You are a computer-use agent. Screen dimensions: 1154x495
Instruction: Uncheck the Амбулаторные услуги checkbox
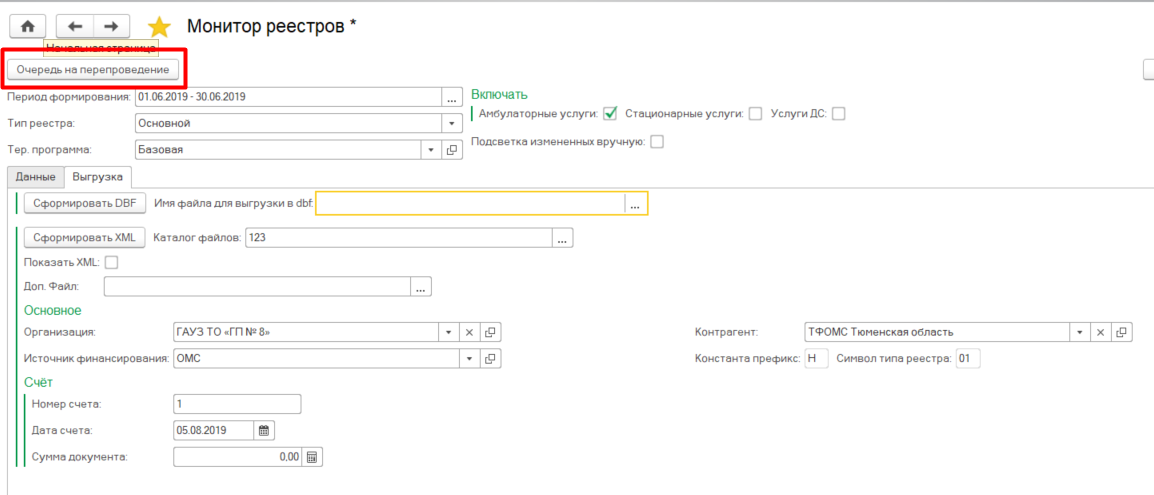[x=610, y=114]
